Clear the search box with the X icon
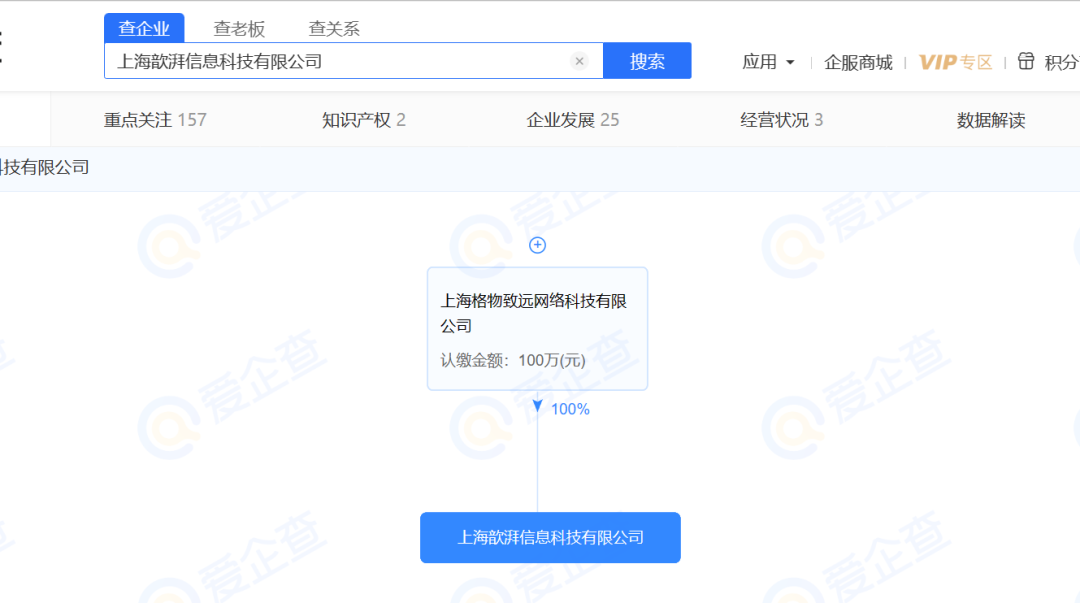 pos(579,61)
